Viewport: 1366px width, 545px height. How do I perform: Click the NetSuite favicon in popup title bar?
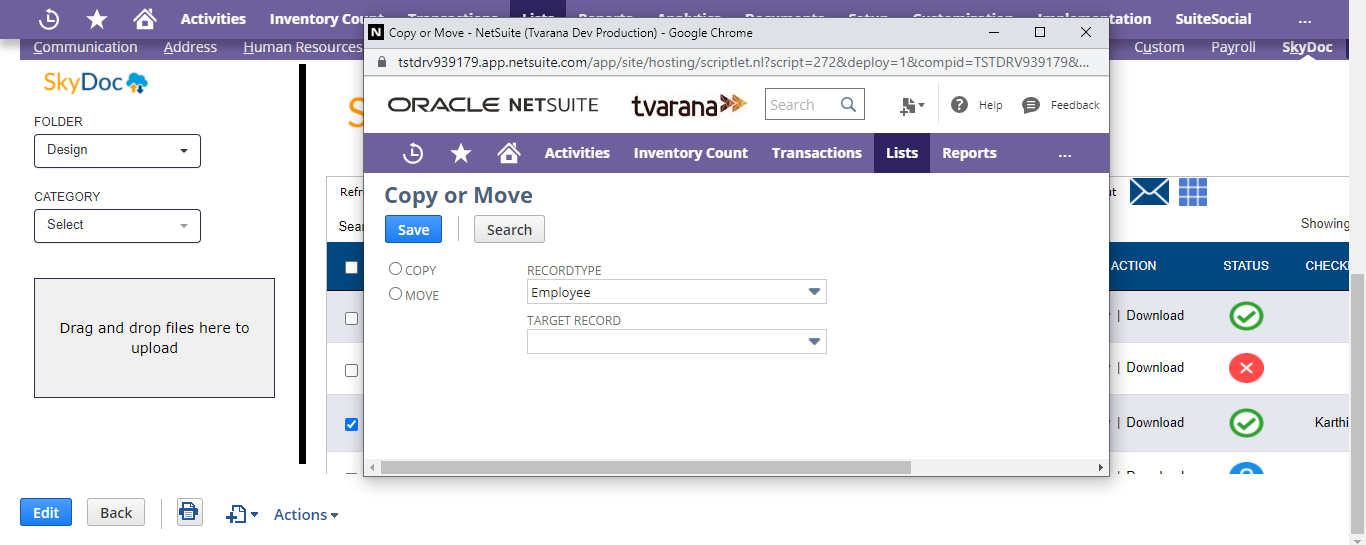[376, 33]
